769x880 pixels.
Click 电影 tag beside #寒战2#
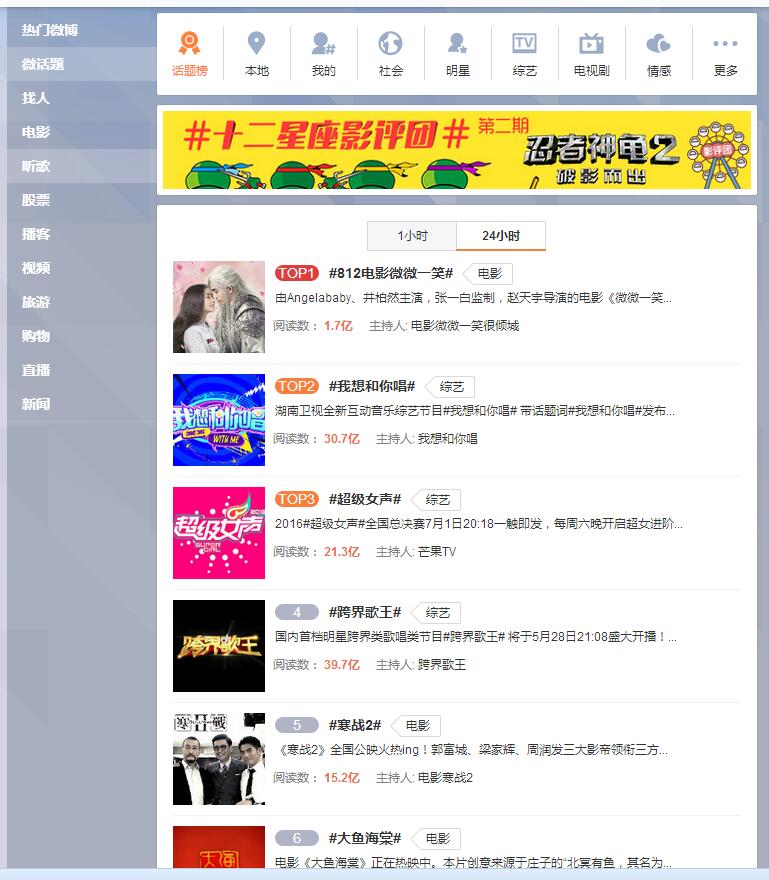(417, 726)
